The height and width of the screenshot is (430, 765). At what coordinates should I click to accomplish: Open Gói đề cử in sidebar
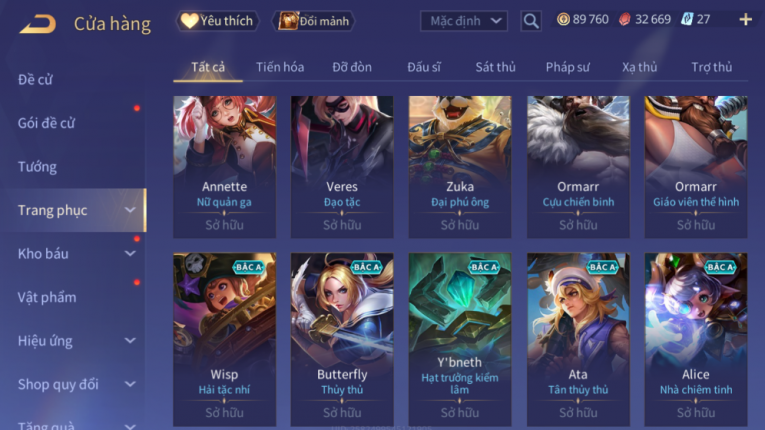[46, 123]
